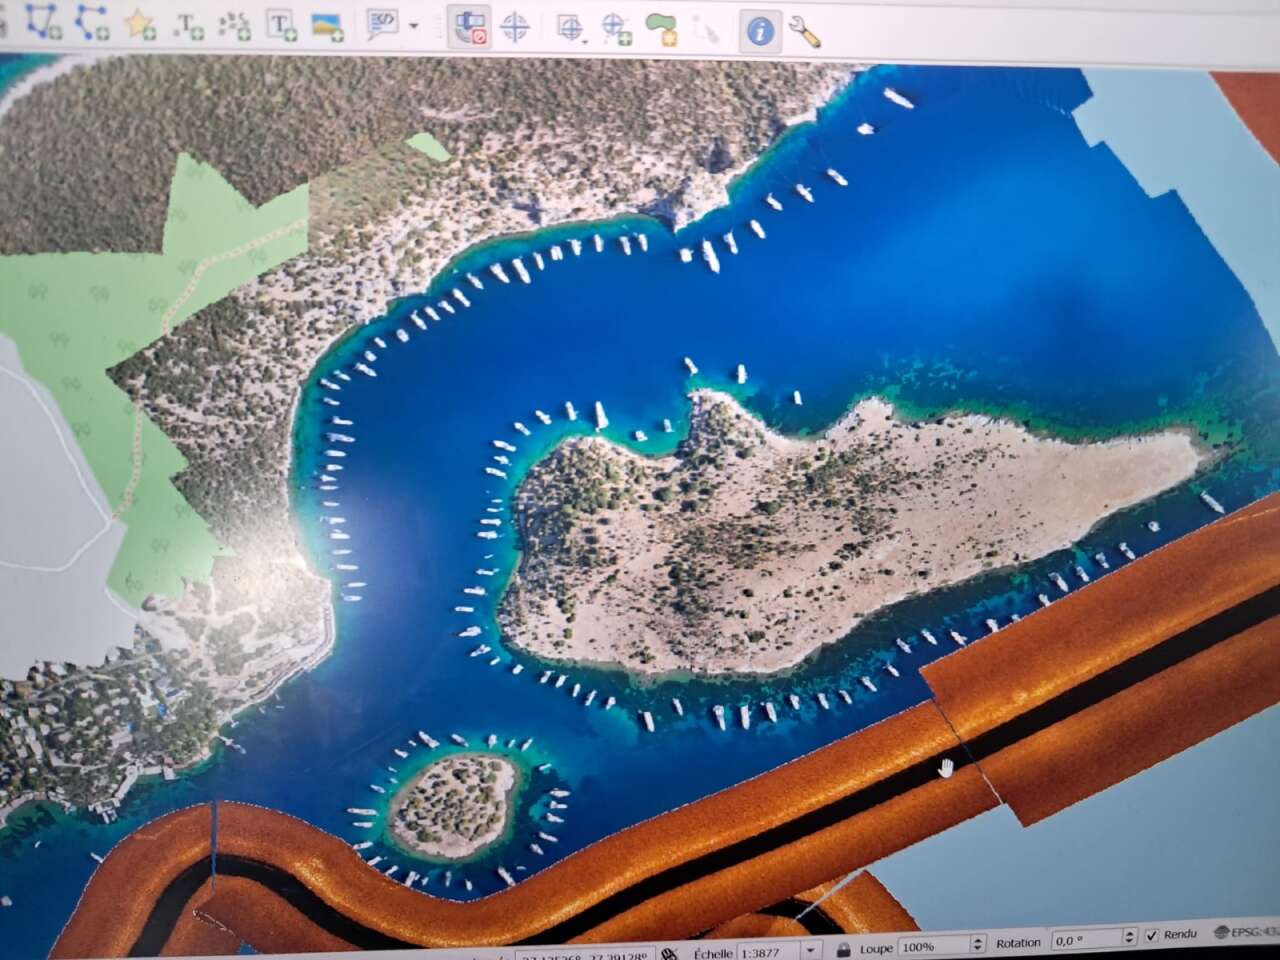Select the Create Polygon Annotation tool

[43, 20]
